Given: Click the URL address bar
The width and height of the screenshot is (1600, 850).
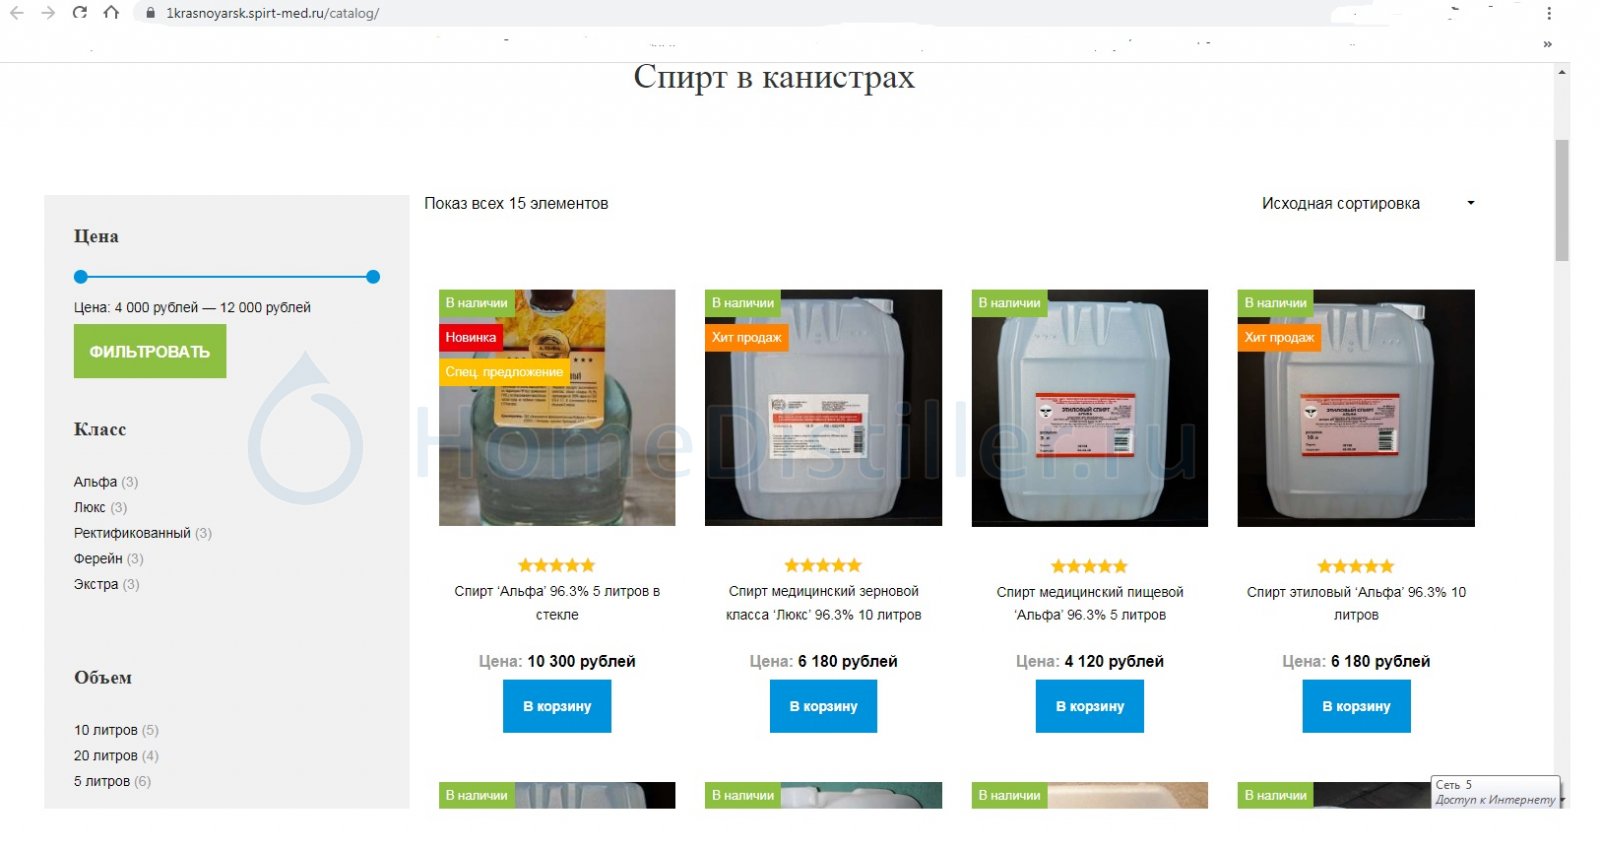Looking at the screenshot, I should click(700, 13).
